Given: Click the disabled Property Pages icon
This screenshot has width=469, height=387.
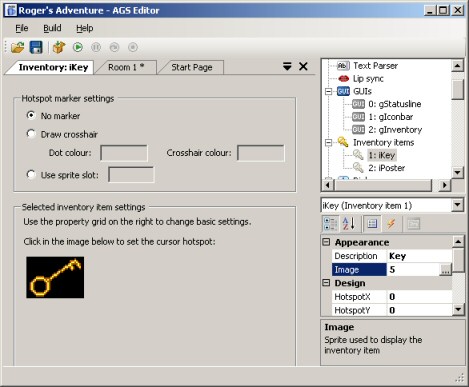Looking at the screenshot, I should click(x=413, y=224).
